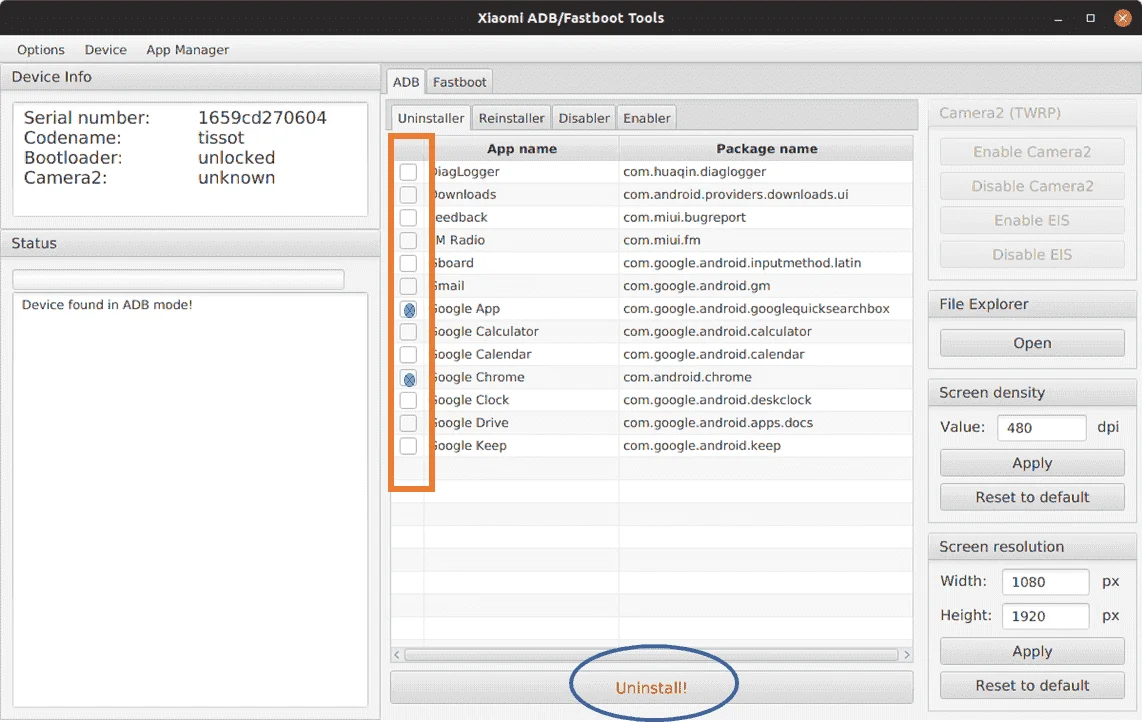Click the App name column header
1142x722 pixels.
(x=521, y=149)
